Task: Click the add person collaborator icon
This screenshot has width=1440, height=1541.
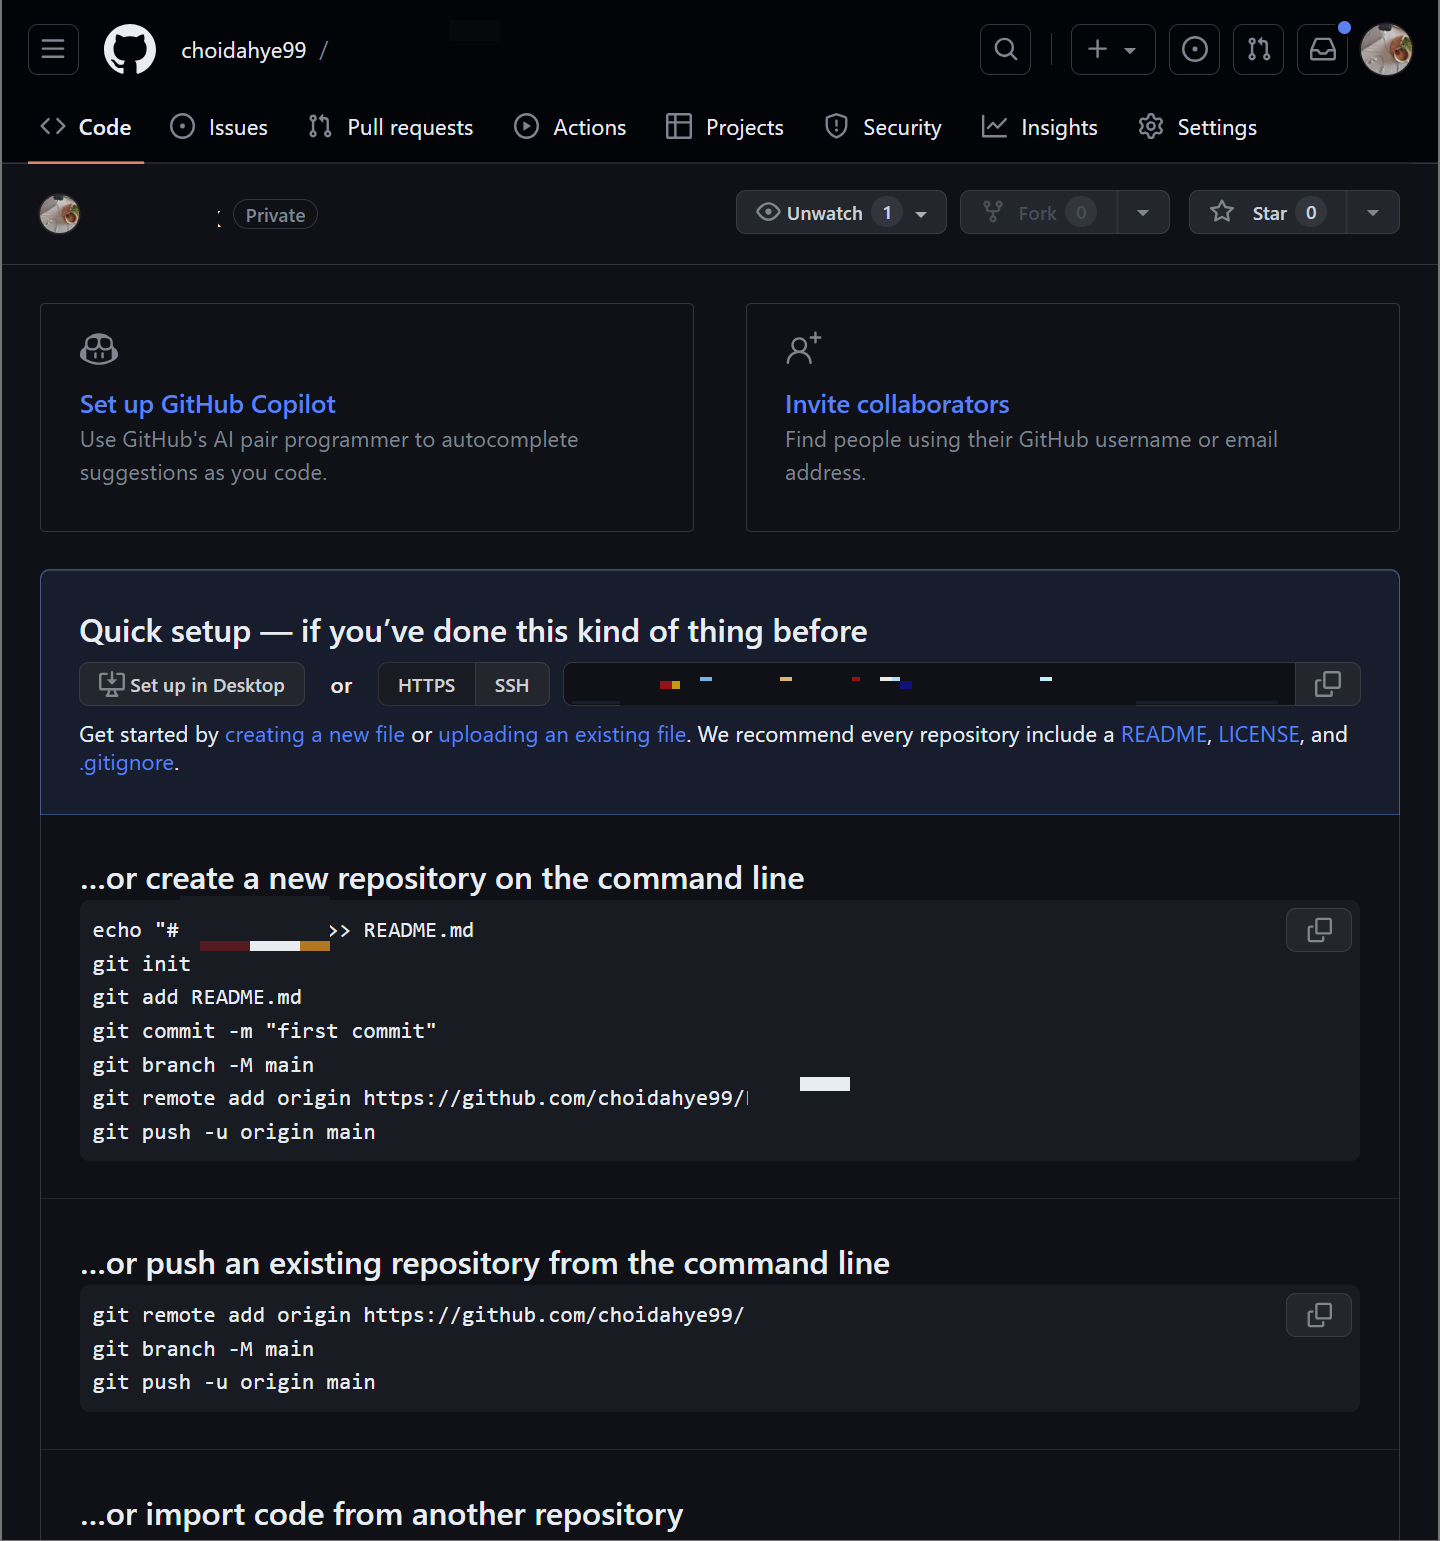Action: 803,348
